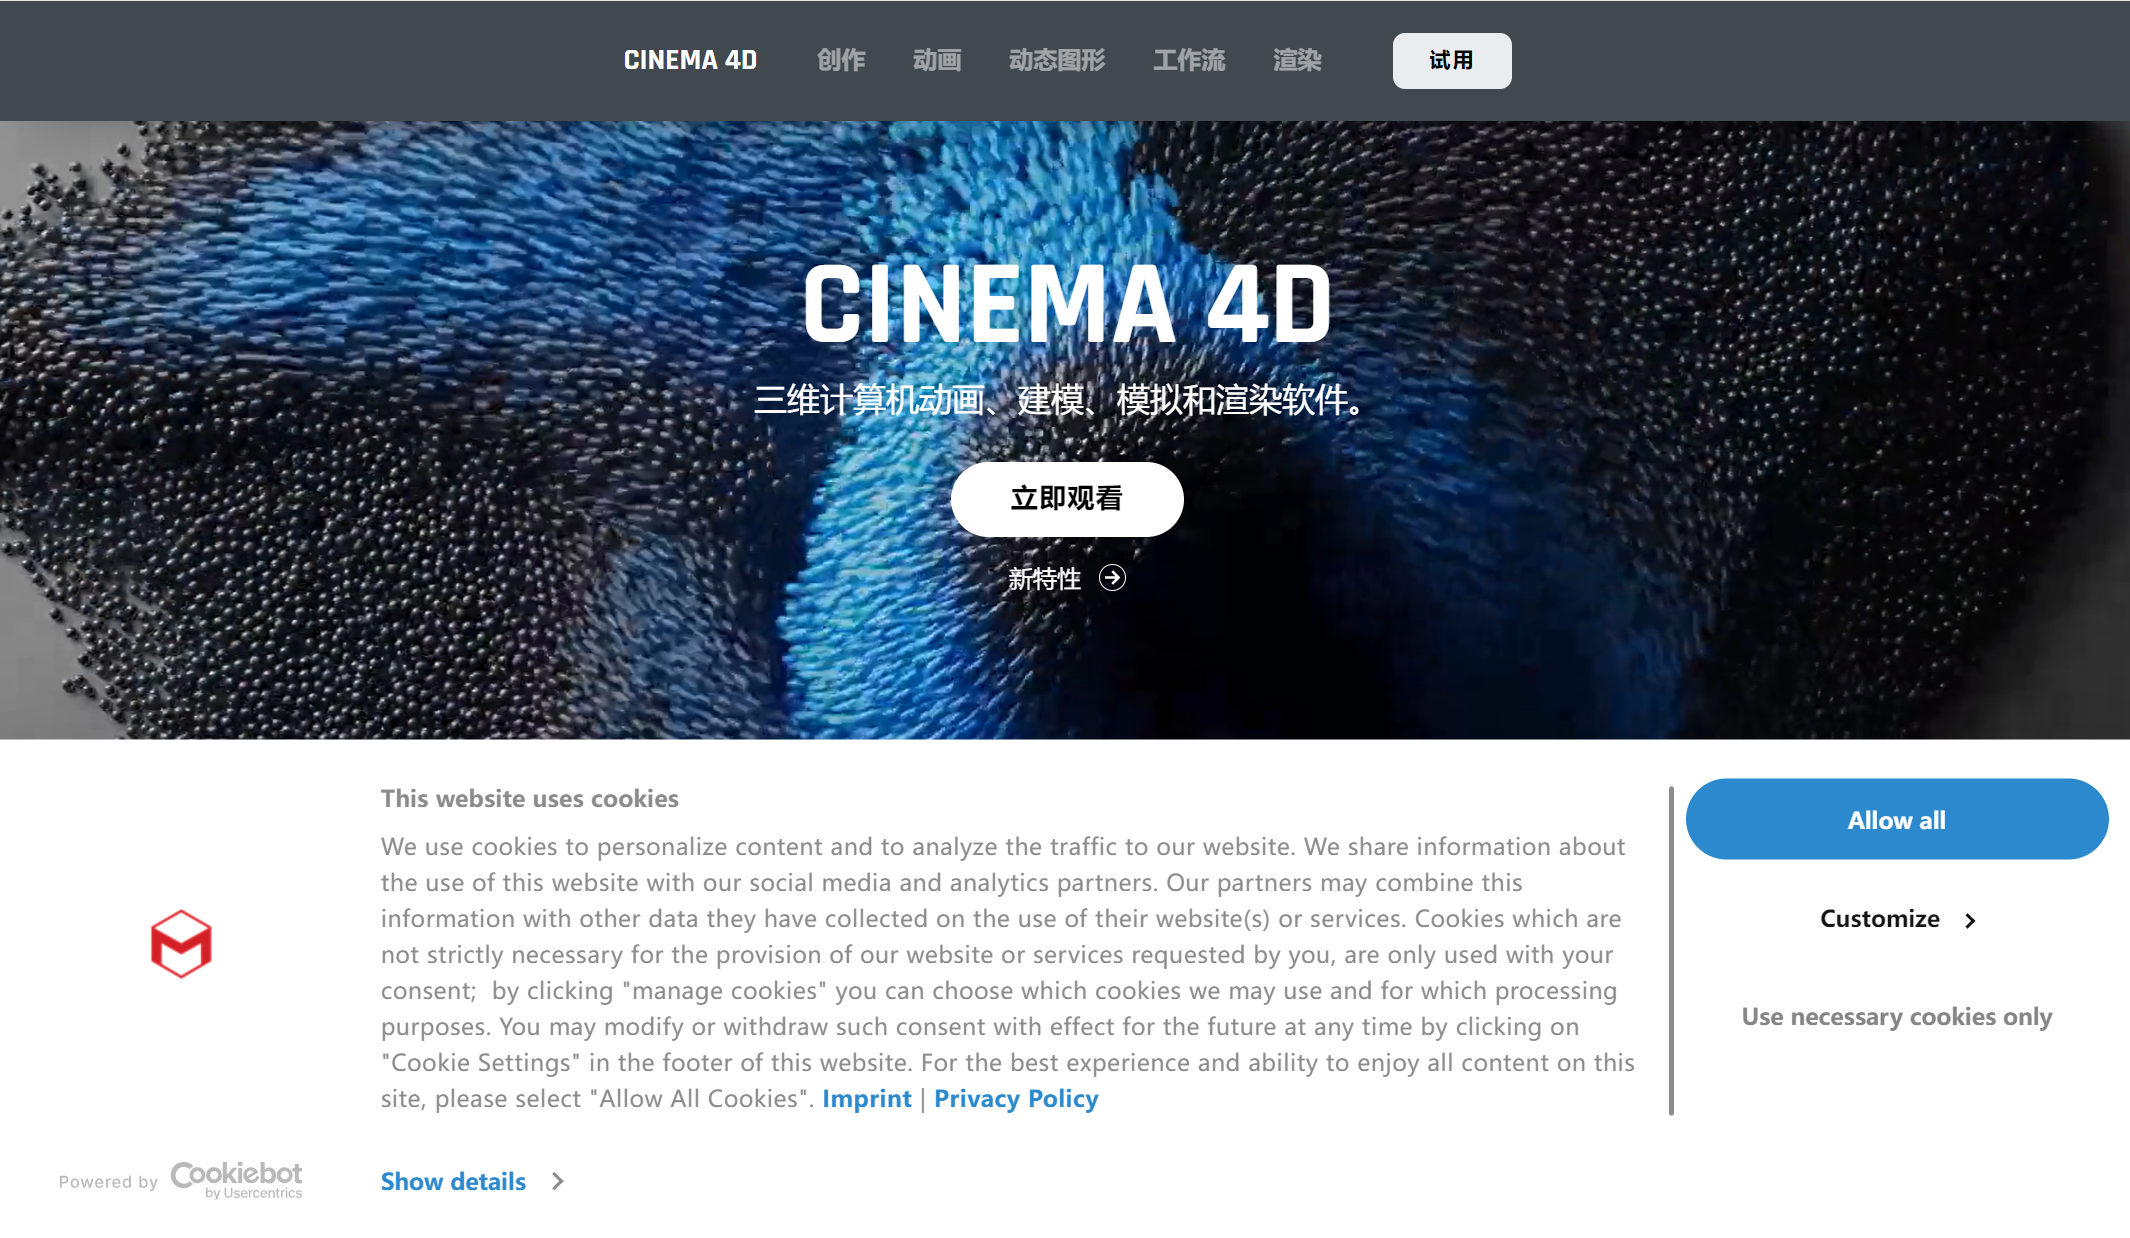Click the red Maxon logo icon

coord(181,944)
